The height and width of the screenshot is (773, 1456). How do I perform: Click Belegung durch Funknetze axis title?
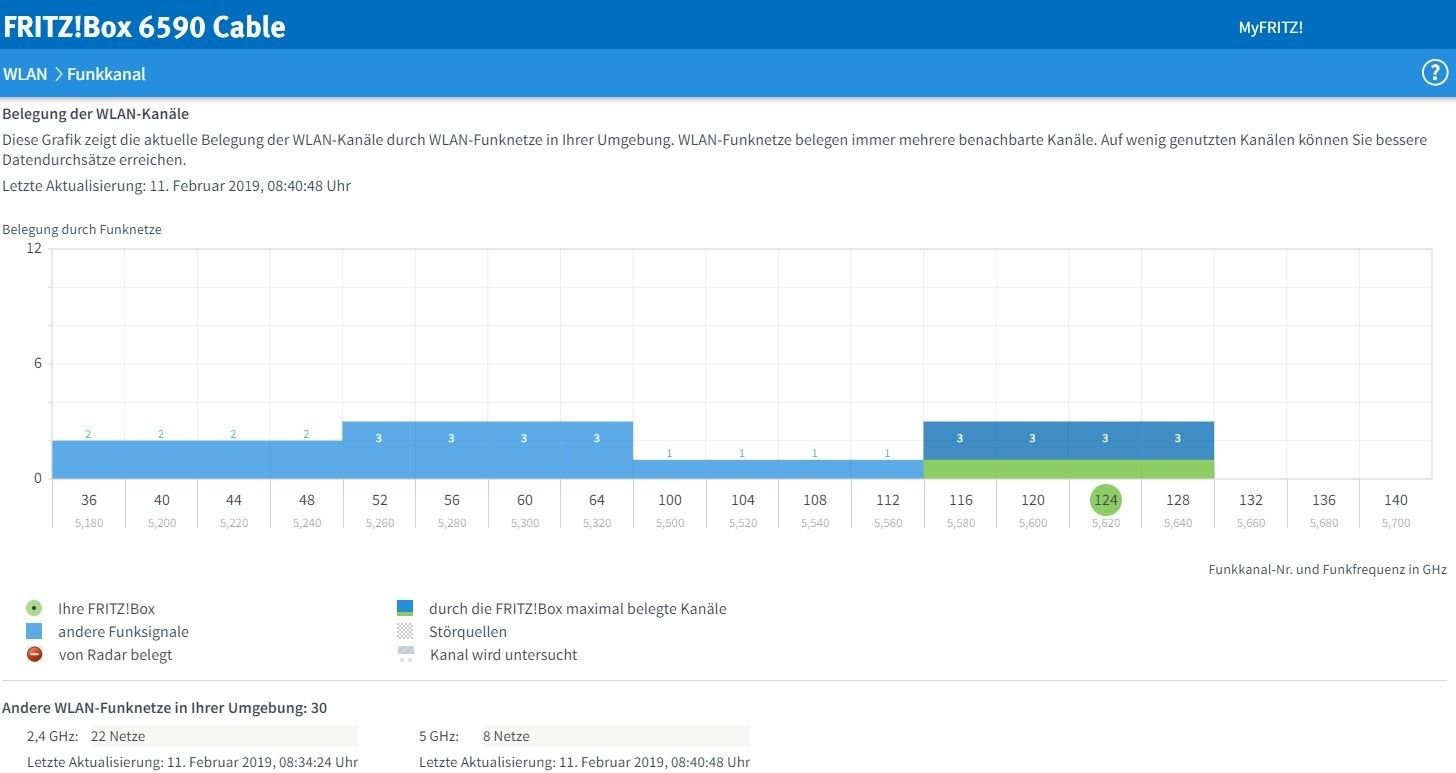pos(82,229)
